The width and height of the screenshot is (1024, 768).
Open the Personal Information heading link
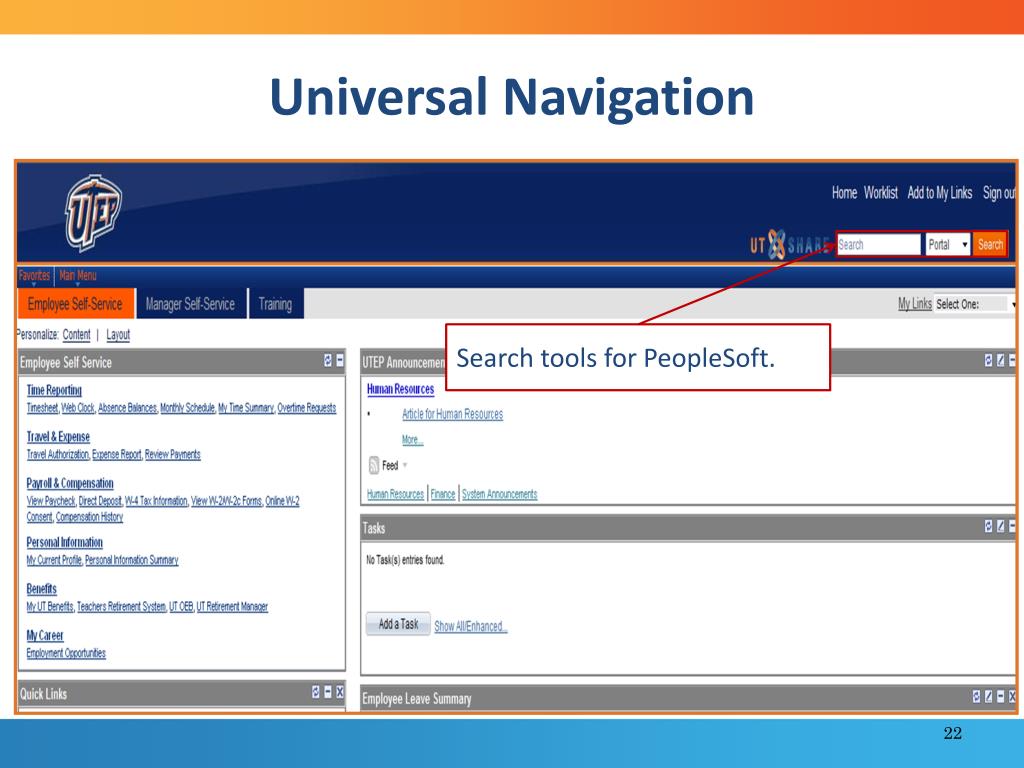pos(65,543)
